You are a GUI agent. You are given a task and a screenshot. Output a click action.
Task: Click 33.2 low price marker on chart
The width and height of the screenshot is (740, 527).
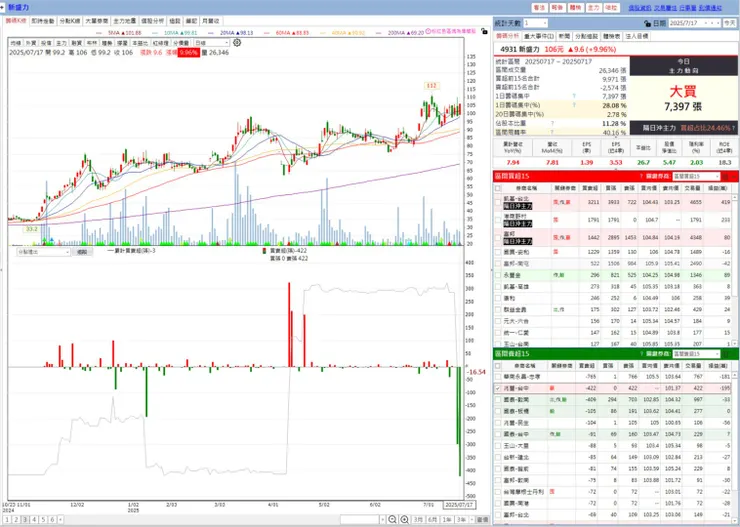[32, 229]
